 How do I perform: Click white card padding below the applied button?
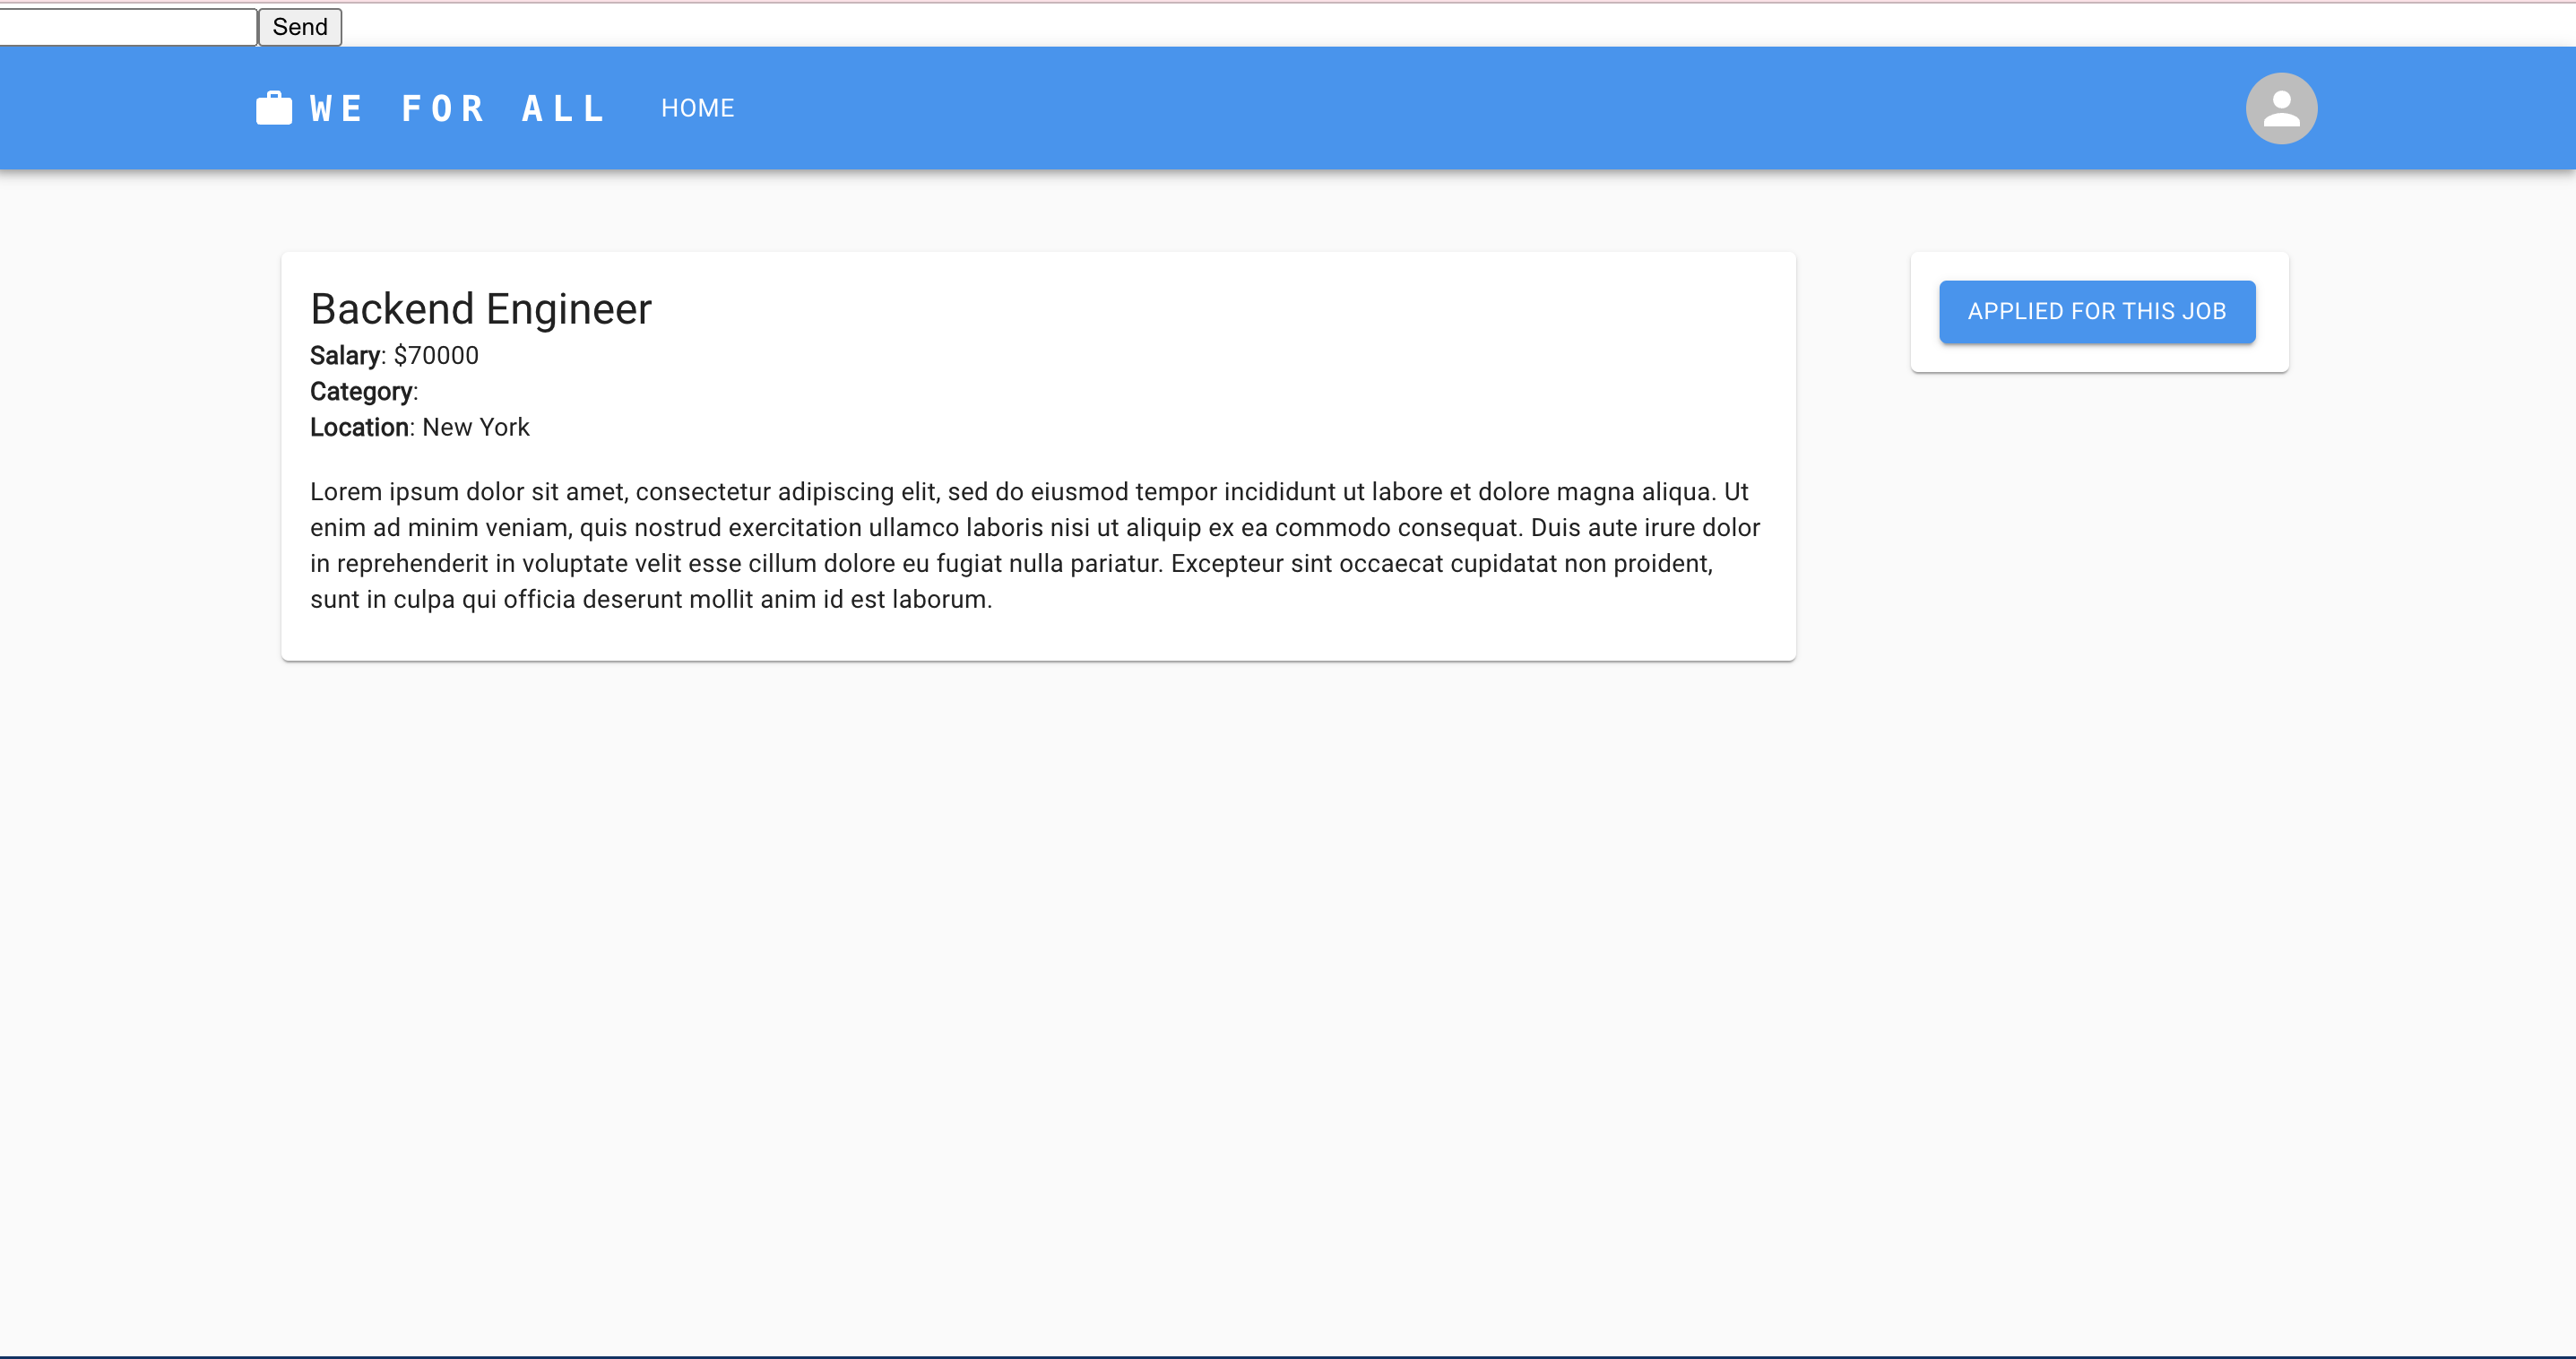(2098, 359)
